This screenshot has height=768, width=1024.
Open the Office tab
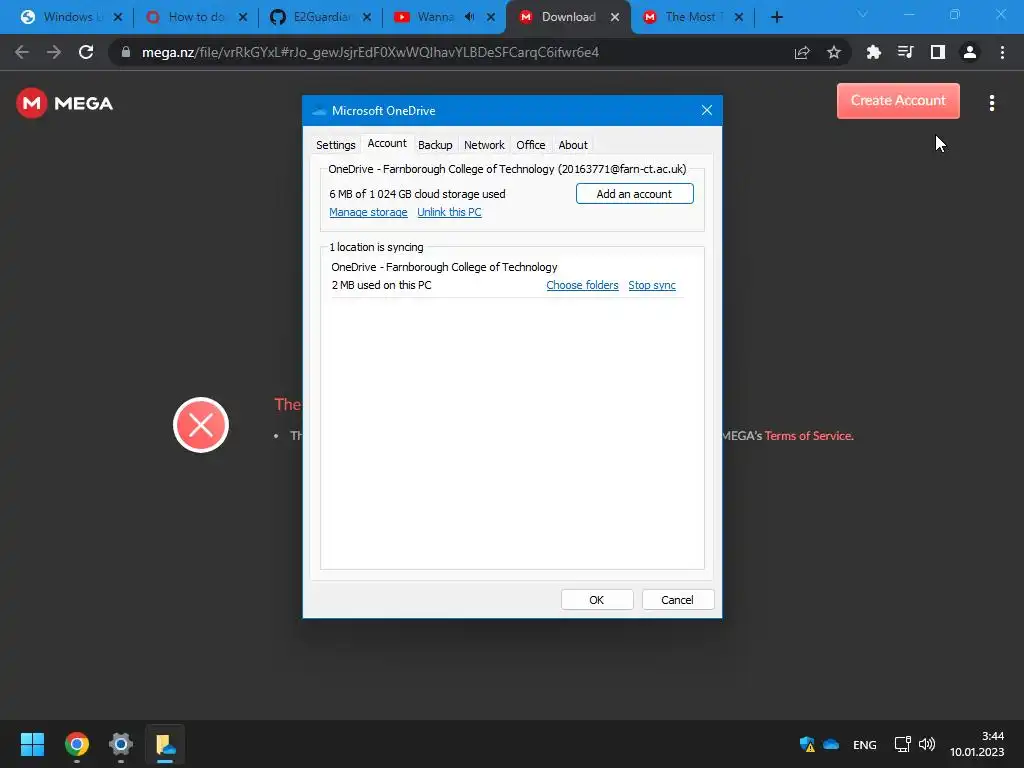530,145
